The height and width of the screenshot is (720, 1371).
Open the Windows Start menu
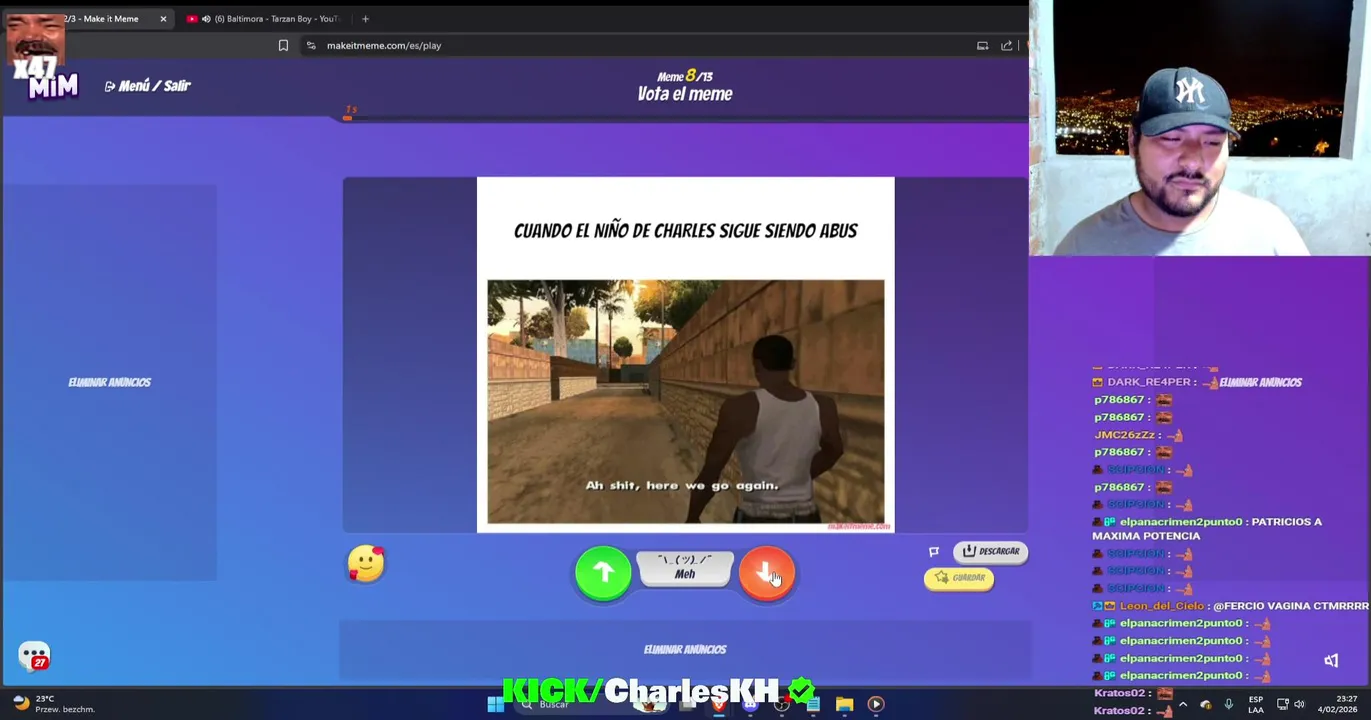click(x=495, y=704)
